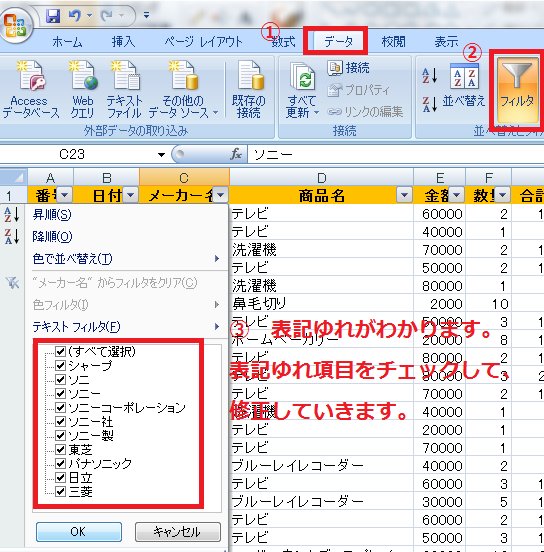Viewport: 544px width, 552px height.
Task: Sort descending with Z-A ribbon icon
Action: 430,104
